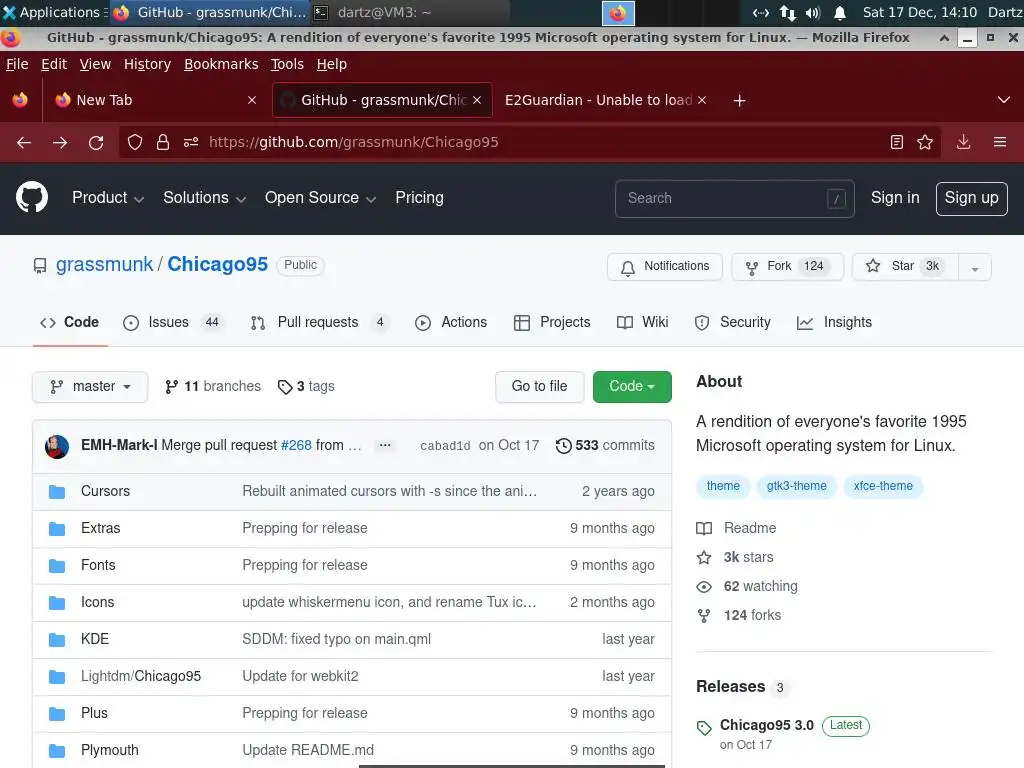Reload the page with the refresh icon
Image resolution: width=1024 pixels, height=768 pixels.
coord(96,142)
